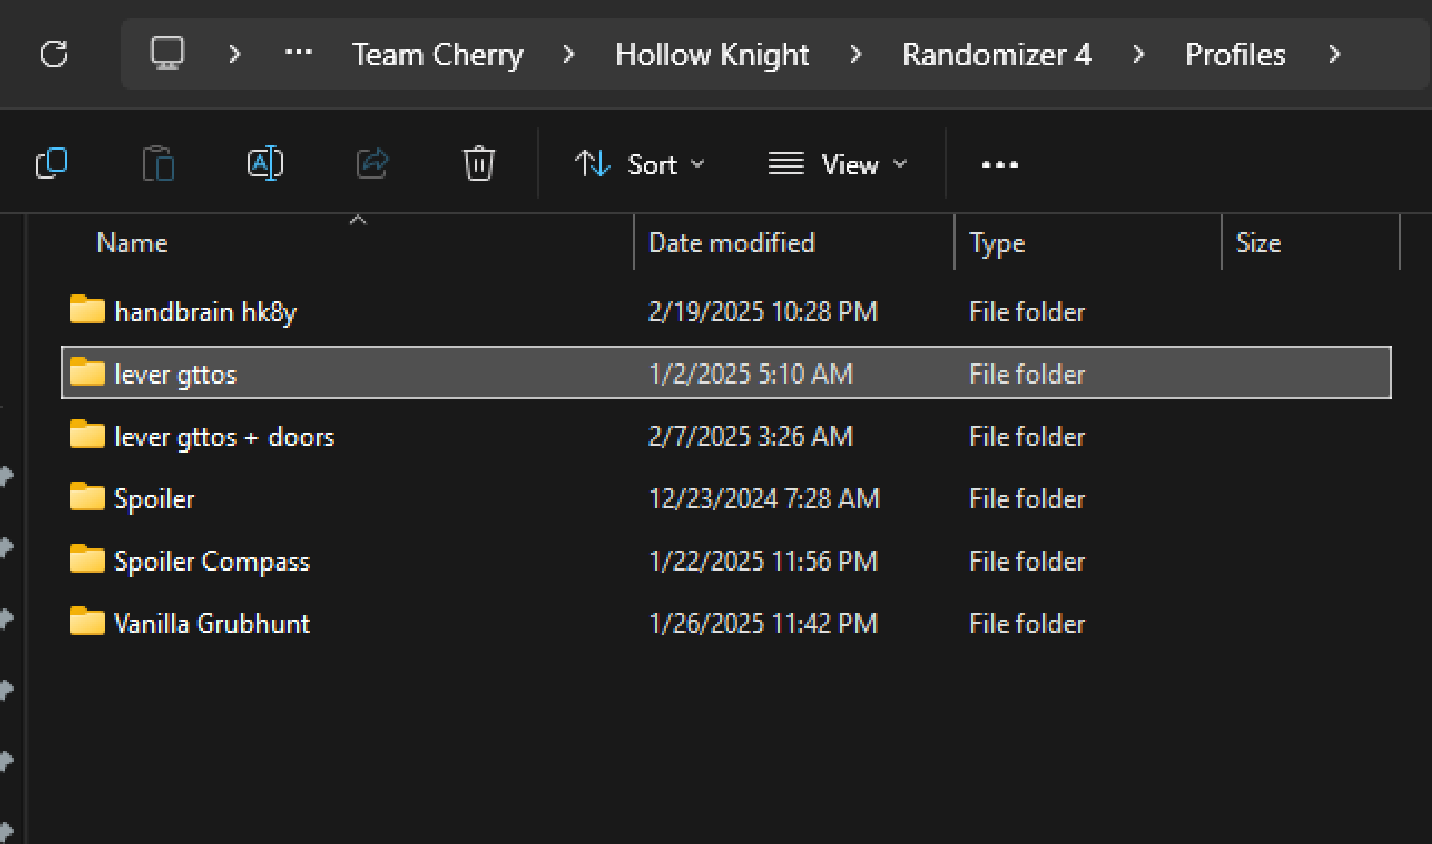Click Vanilla Grubhunt folder icon
The width and height of the screenshot is (1432, 844).
[x=87, y=622]
